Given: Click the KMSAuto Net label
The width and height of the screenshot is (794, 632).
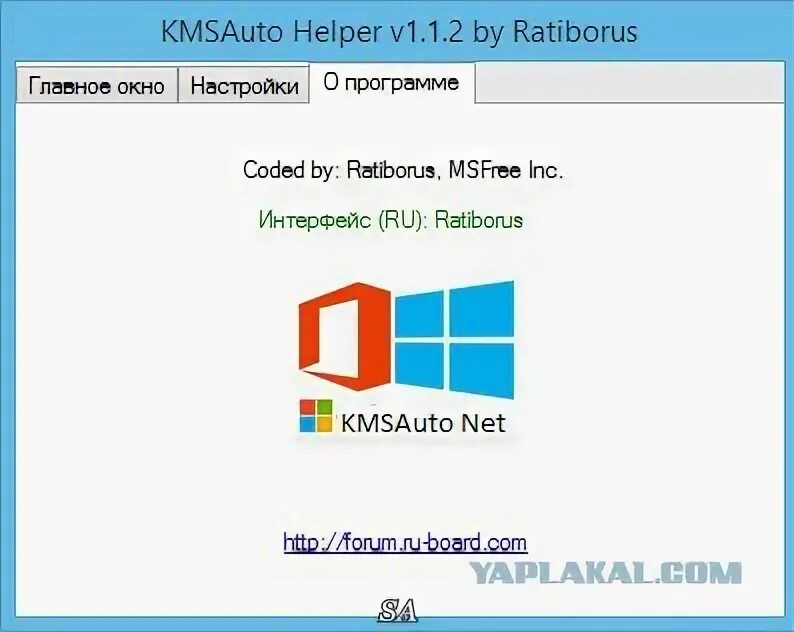Looking at the screenshot, I should (x=423, y=423).
